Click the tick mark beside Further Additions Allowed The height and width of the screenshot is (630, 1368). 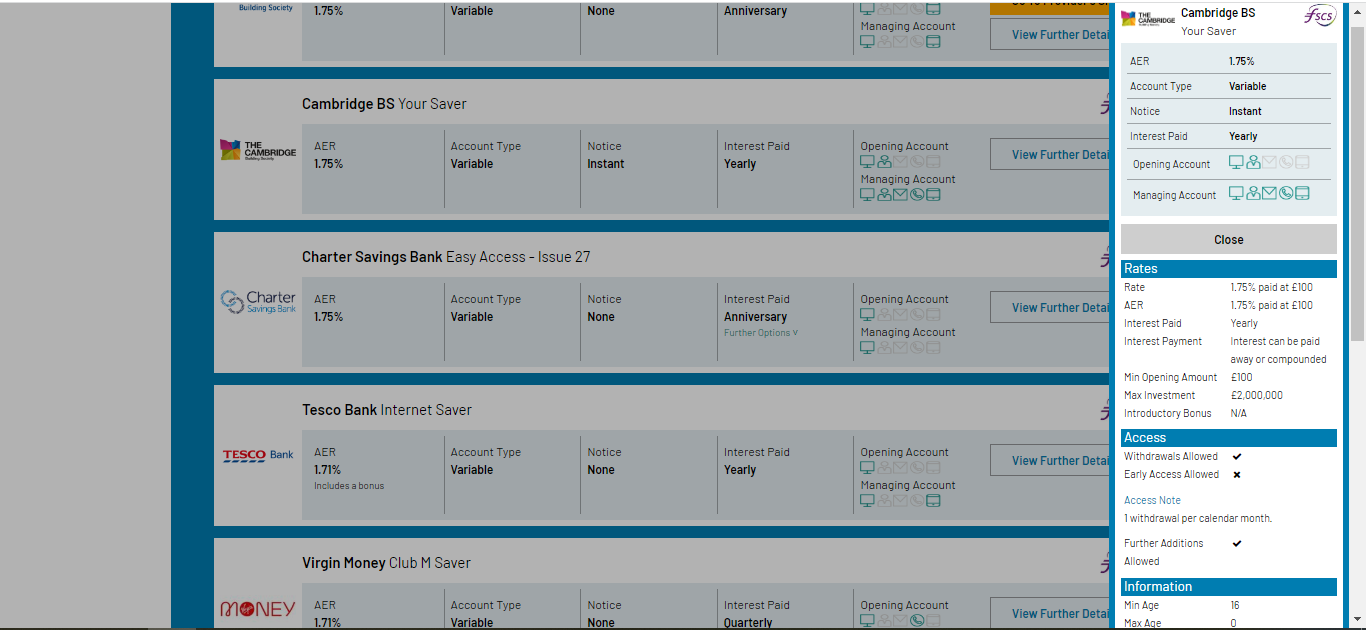pos(1237,543)
